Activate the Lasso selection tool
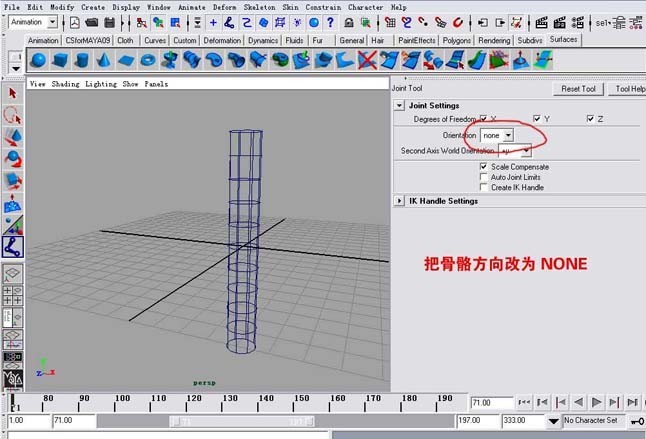The height and width of the screenshot is (439, 646). pyautogui.click(x=13, y=114)
